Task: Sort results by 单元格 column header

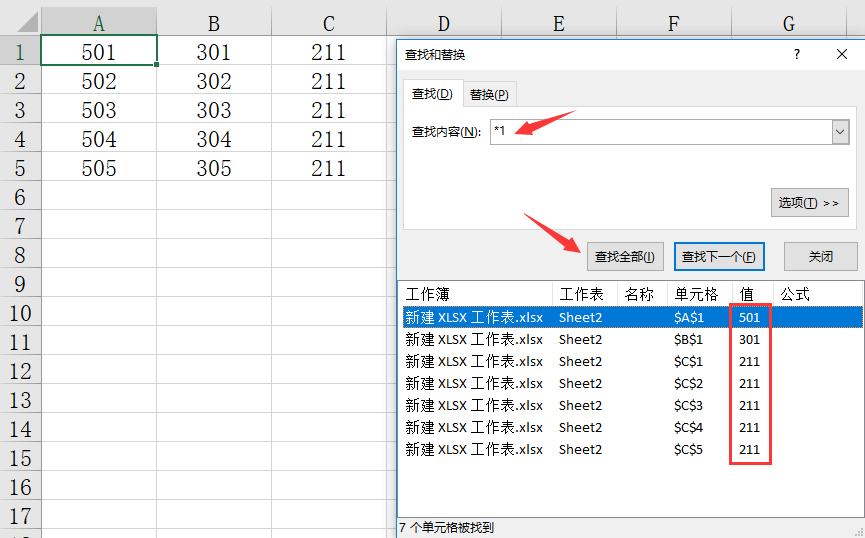Action: coord(696,295)
